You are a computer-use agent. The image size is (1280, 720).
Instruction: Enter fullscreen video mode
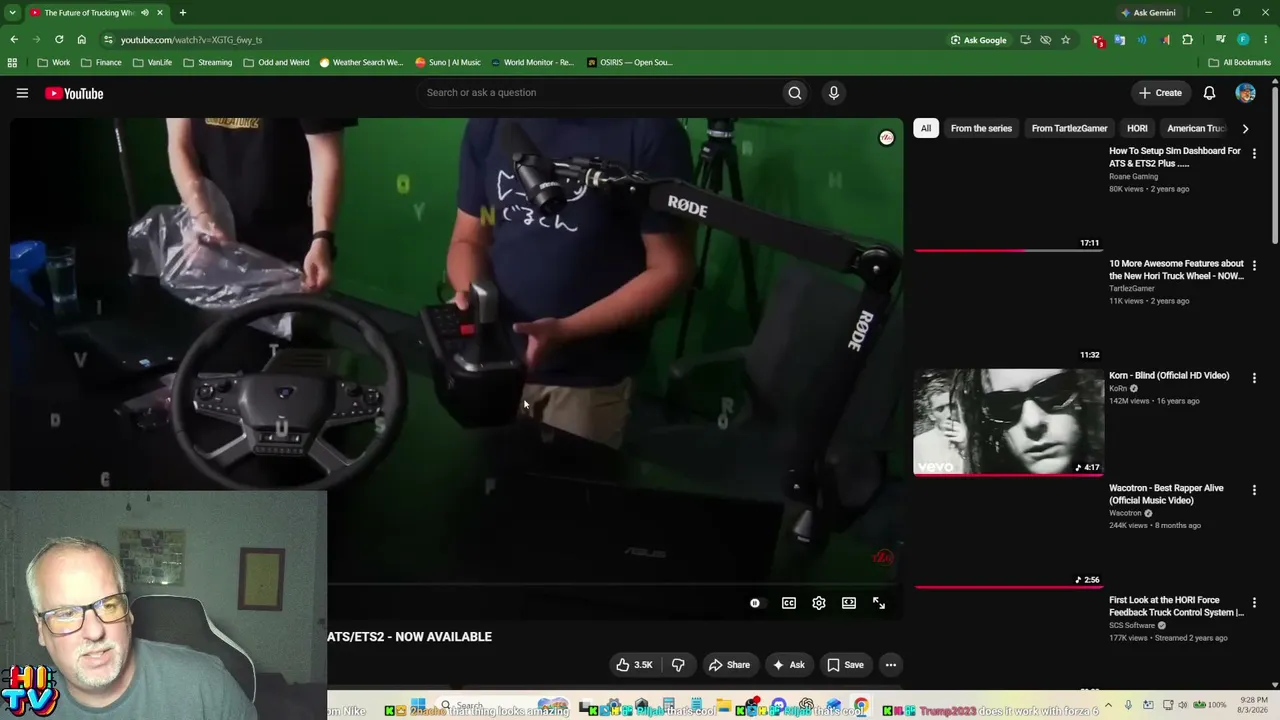point(879,603)
